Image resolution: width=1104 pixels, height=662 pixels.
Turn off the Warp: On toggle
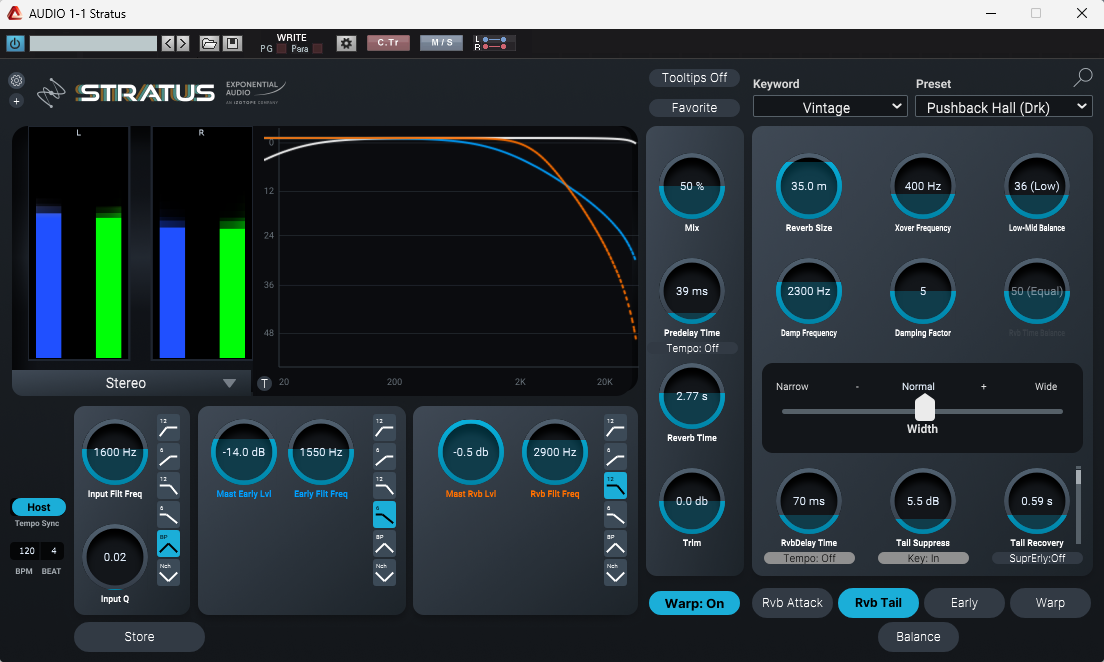(694, 604)
